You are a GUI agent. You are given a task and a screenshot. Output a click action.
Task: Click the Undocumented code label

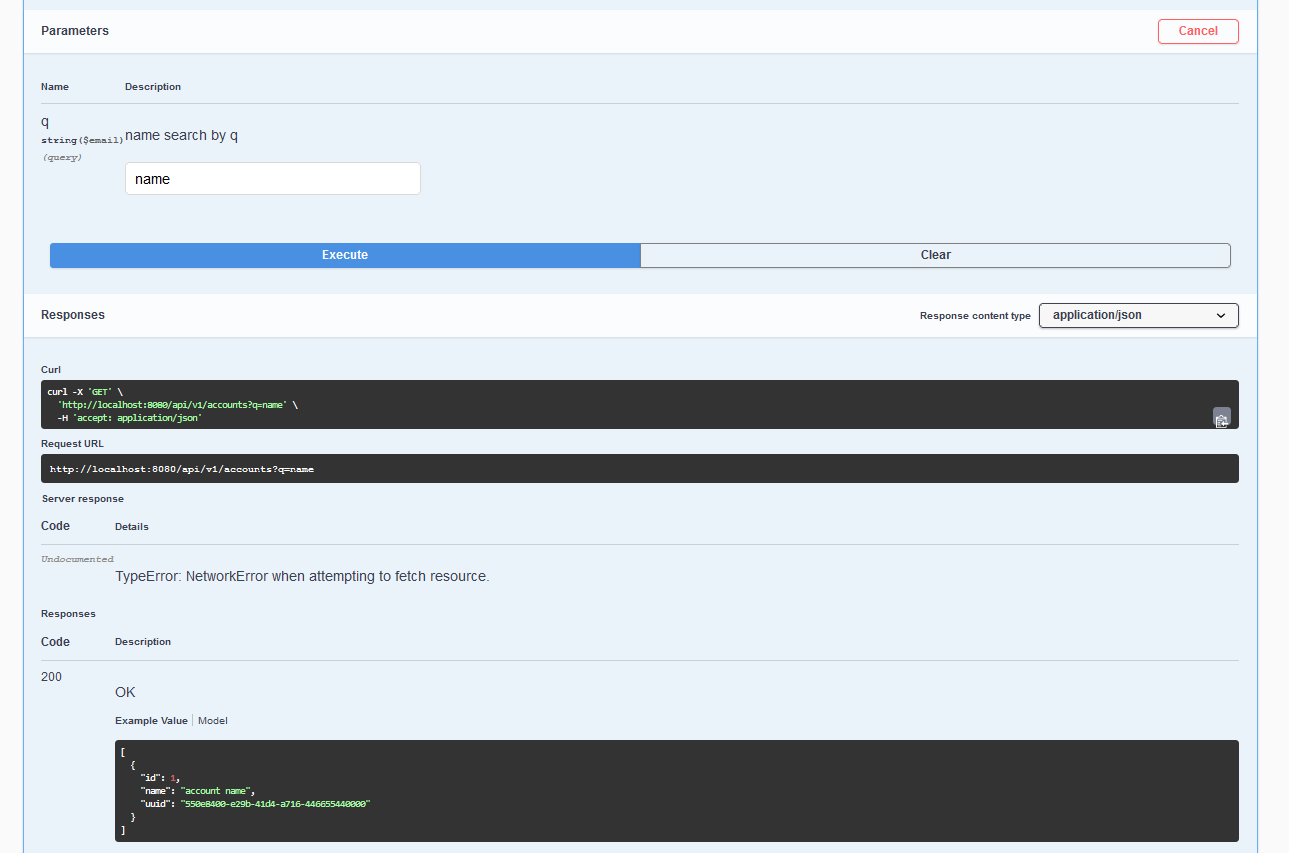pos(77,559)
